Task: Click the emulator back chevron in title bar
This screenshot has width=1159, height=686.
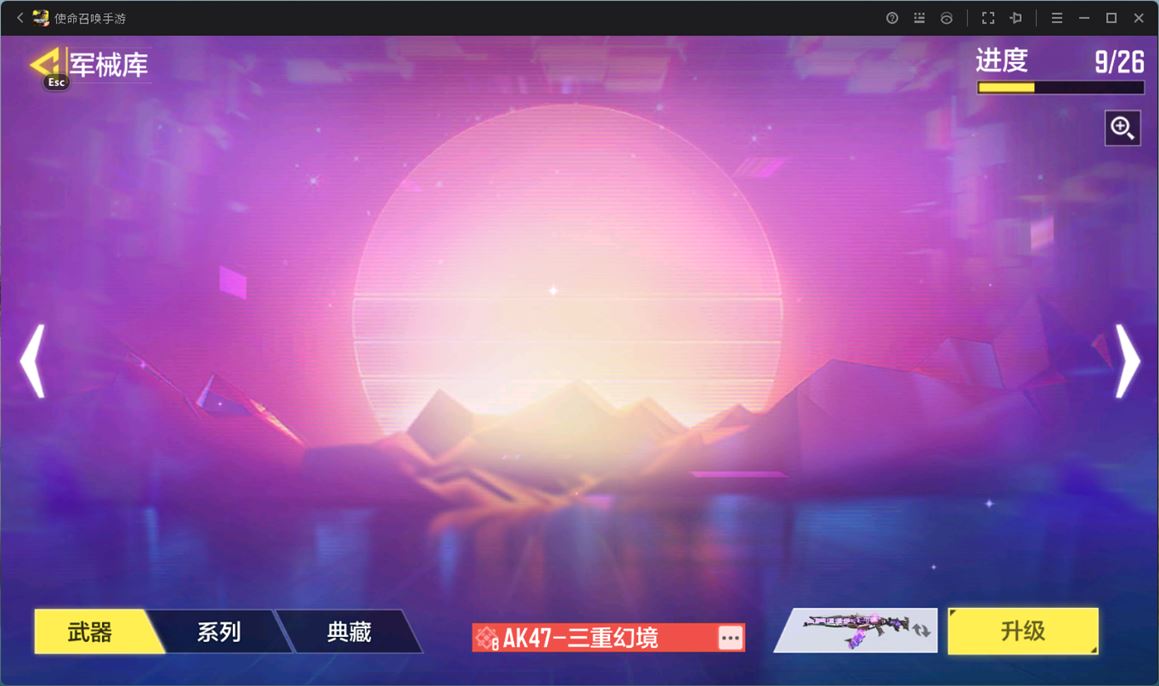Action: (20, 18)
